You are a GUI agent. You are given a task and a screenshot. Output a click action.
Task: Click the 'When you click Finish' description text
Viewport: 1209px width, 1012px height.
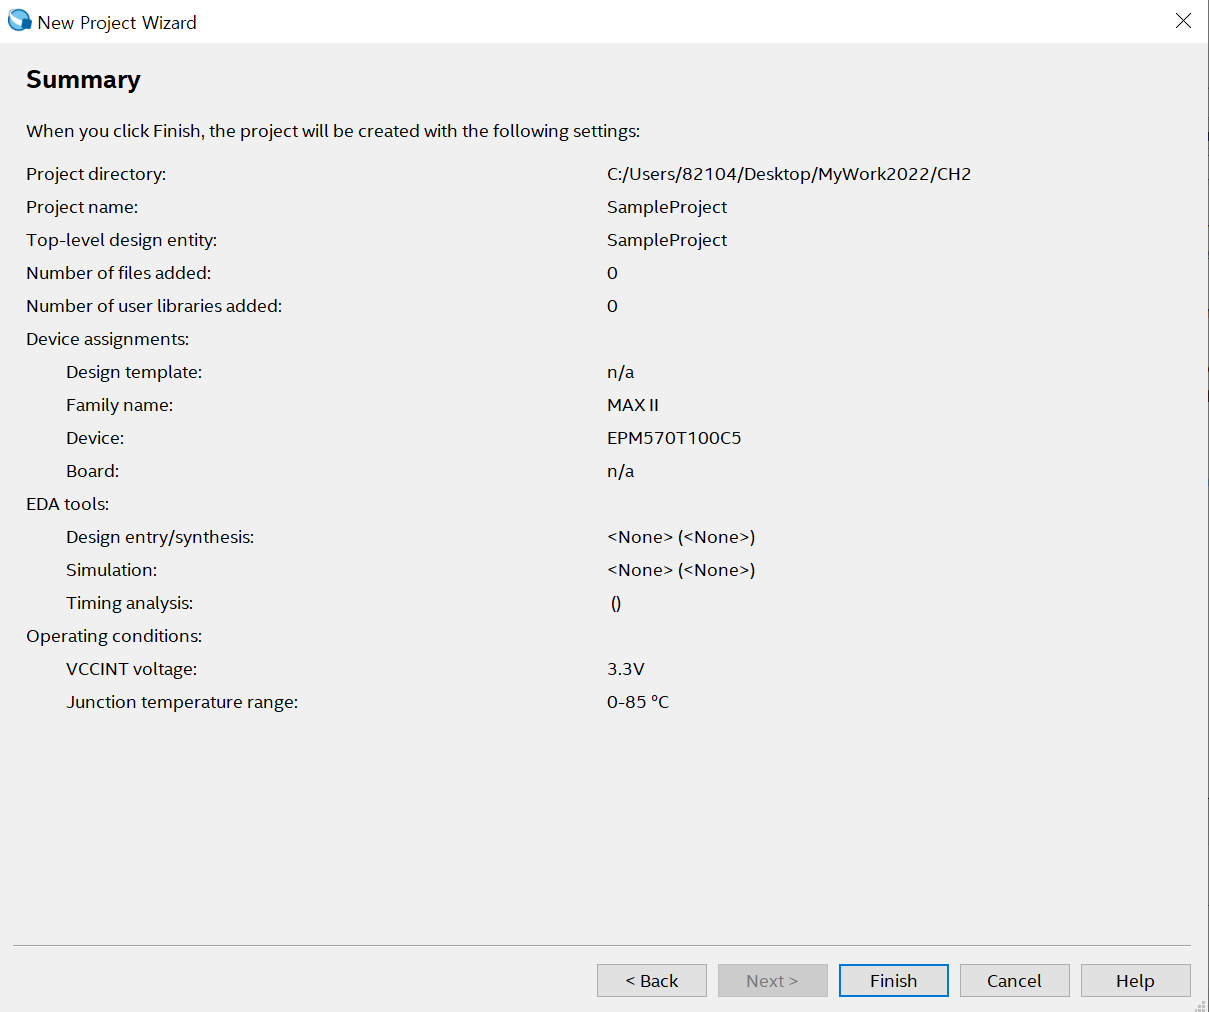333,131
